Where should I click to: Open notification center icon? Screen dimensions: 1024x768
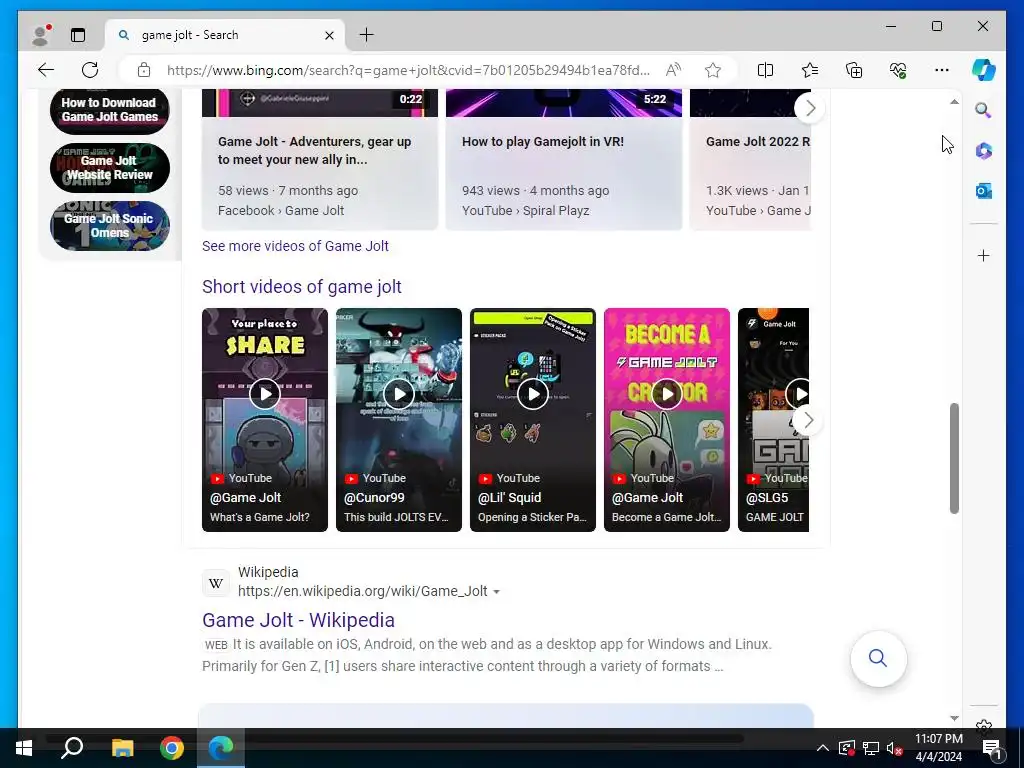point(991,749)
